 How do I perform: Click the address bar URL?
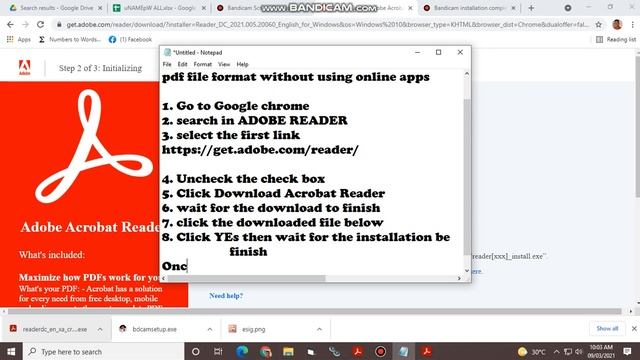[327, 24]
